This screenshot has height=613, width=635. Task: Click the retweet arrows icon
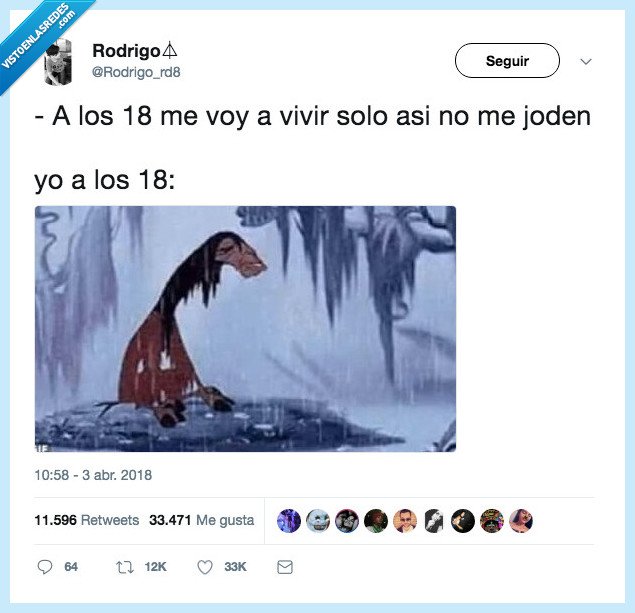pyautogui.click(x=125, y=567)
